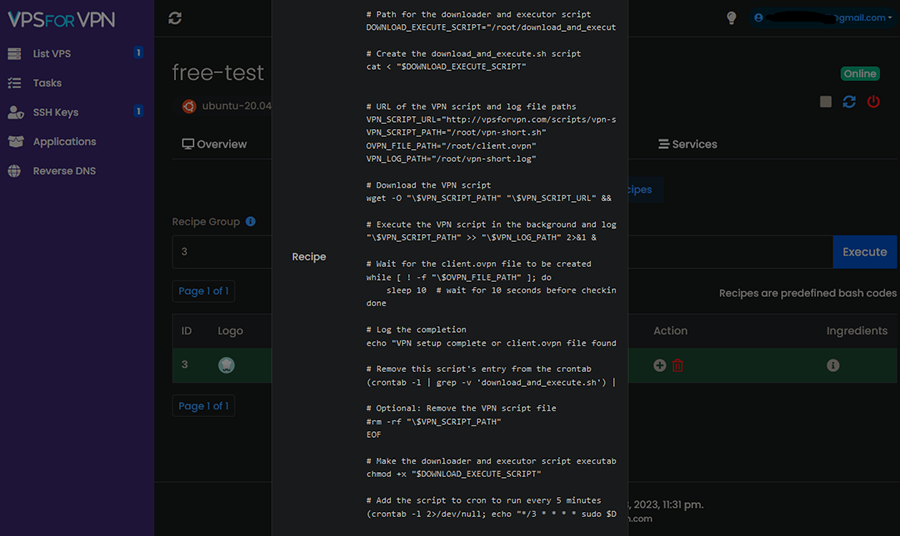
Task: Click the Applications box icon
Action: coord(15,141)
